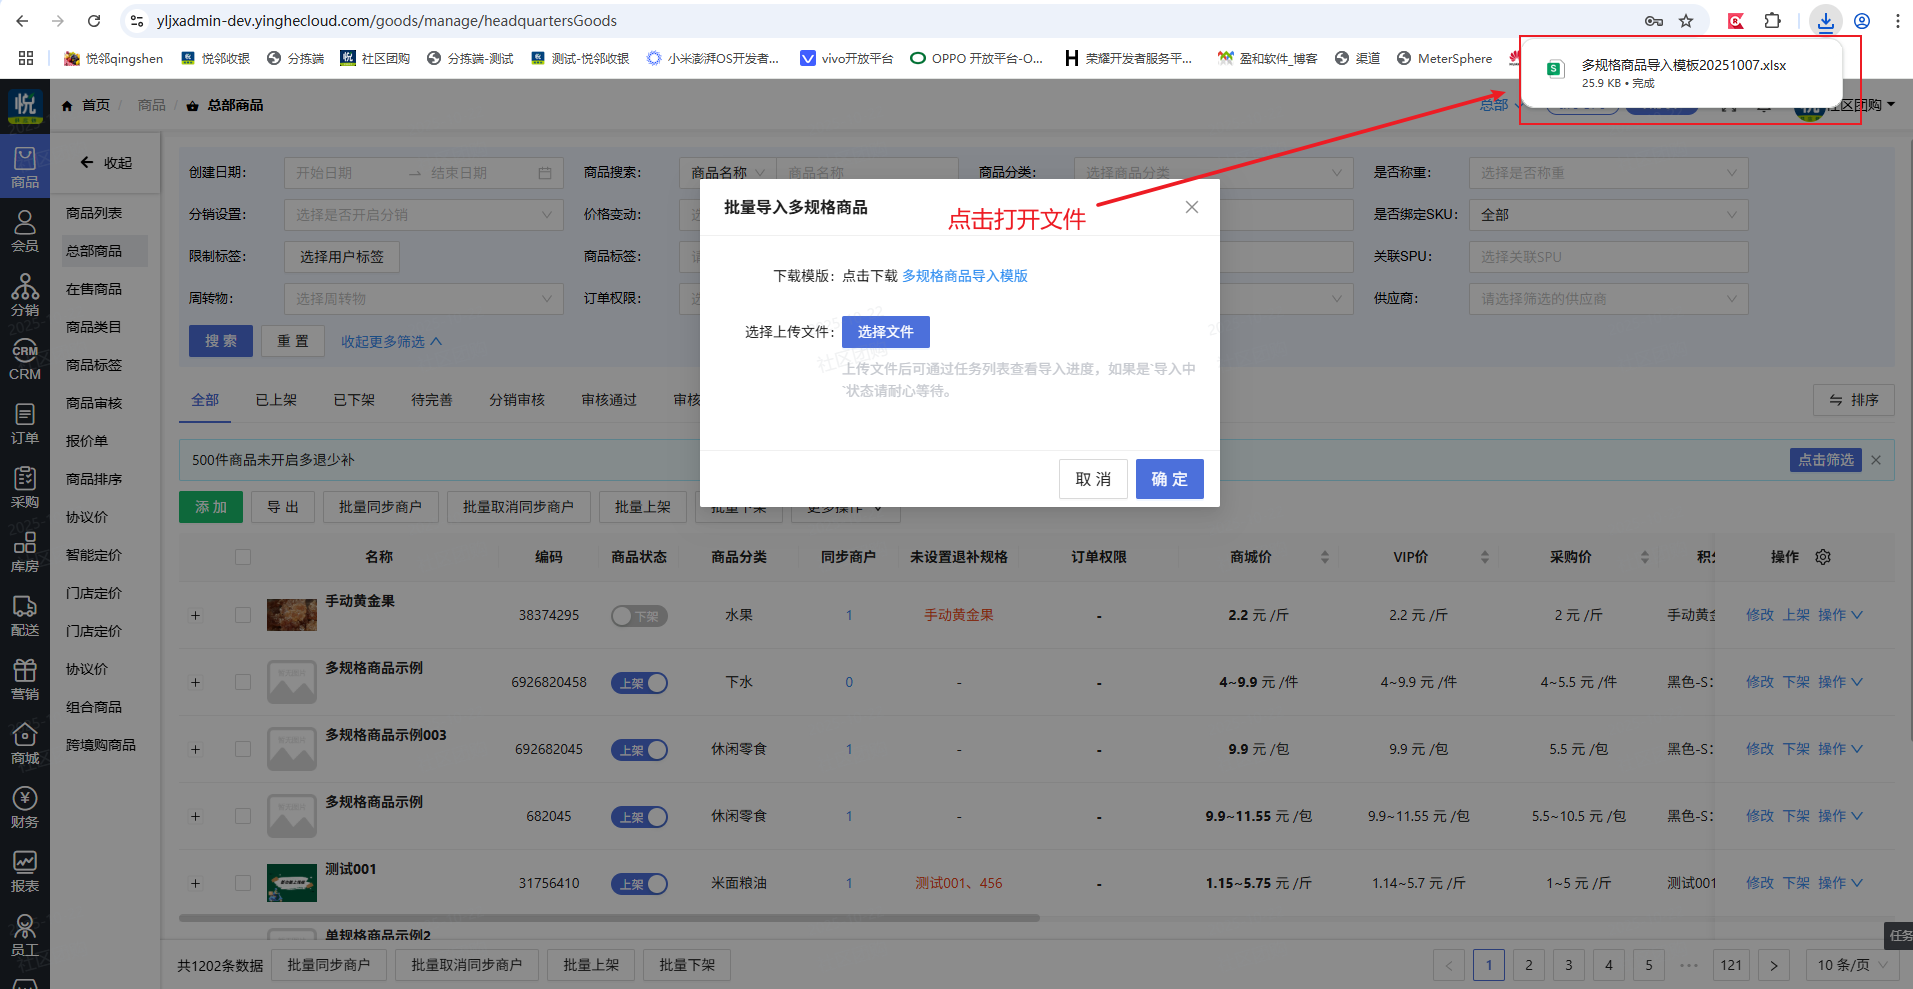Click the horizontal table scrollbar
Image resolution: width=1913 pixels, height=989 pixels.
pyautogui.click(x=608, y=917)
